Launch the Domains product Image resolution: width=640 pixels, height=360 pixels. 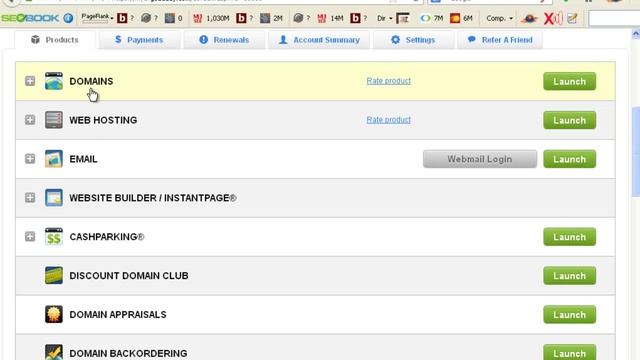569,81
